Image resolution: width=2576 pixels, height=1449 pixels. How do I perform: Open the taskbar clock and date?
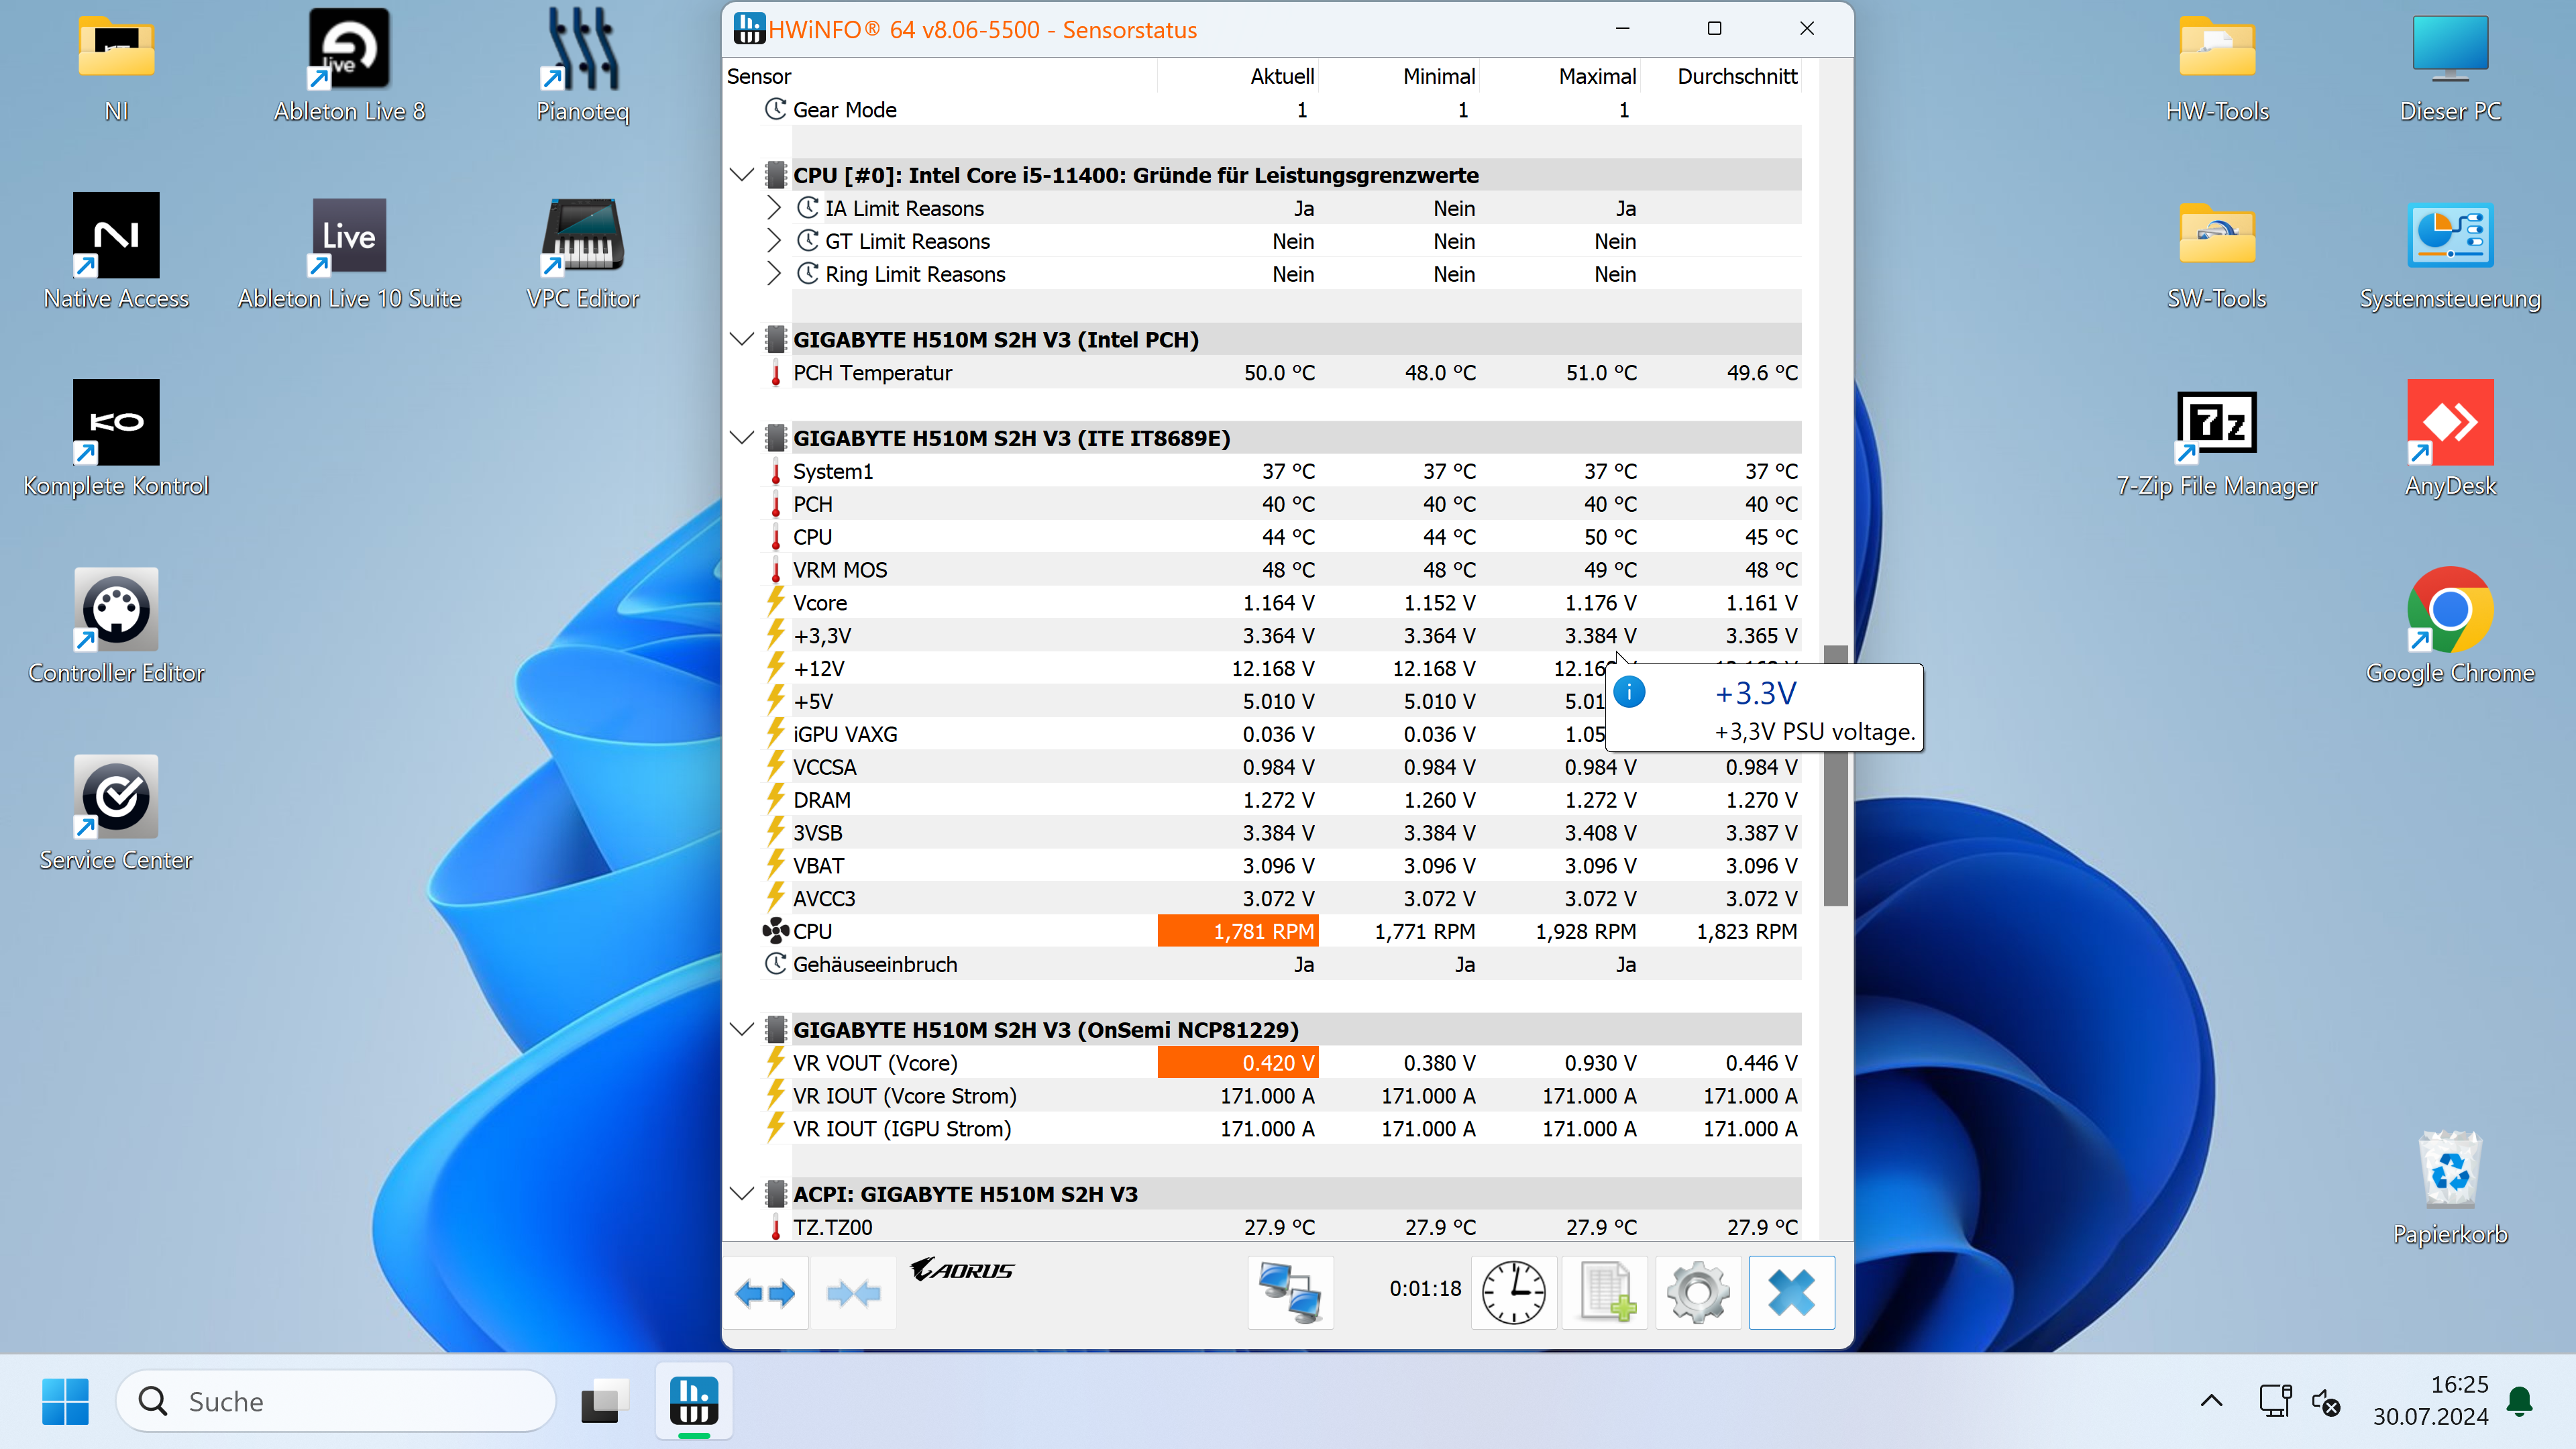[x=2431, y=1400]
